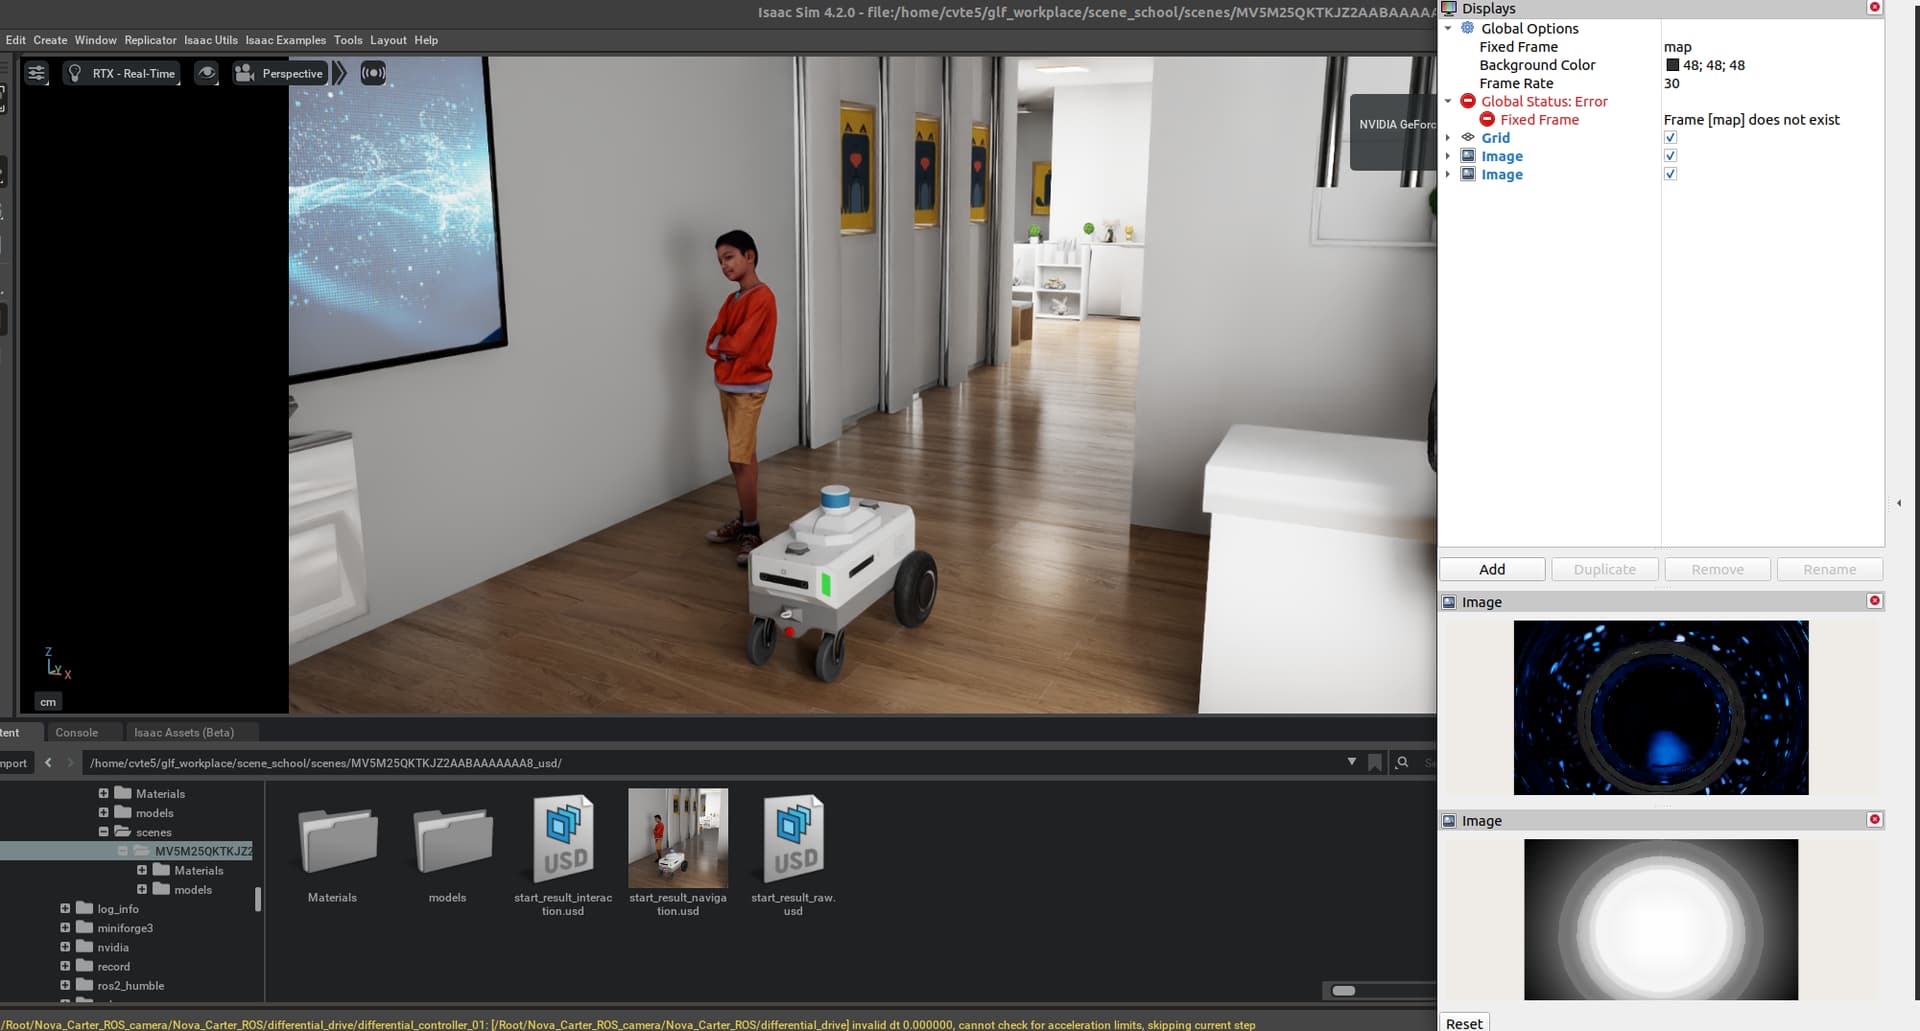Go back in the content browser
Screen dimensions: 1920x1031
pos(48,762)
